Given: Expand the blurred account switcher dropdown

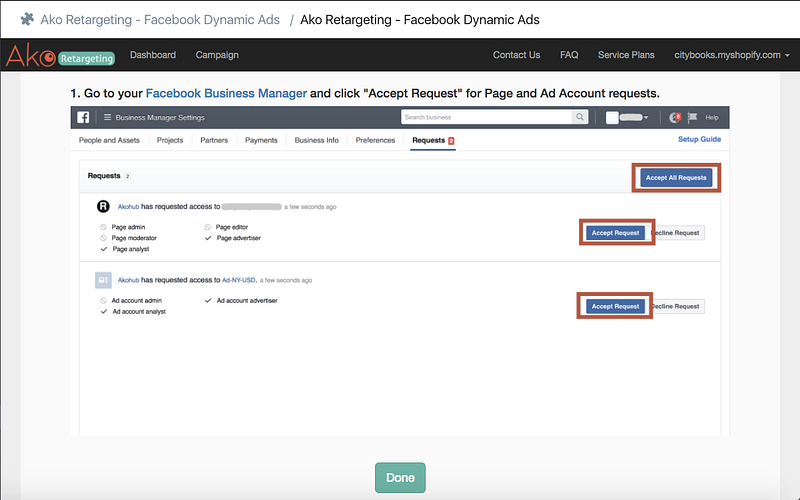Looking at the screenshot, I should (627, 117).
